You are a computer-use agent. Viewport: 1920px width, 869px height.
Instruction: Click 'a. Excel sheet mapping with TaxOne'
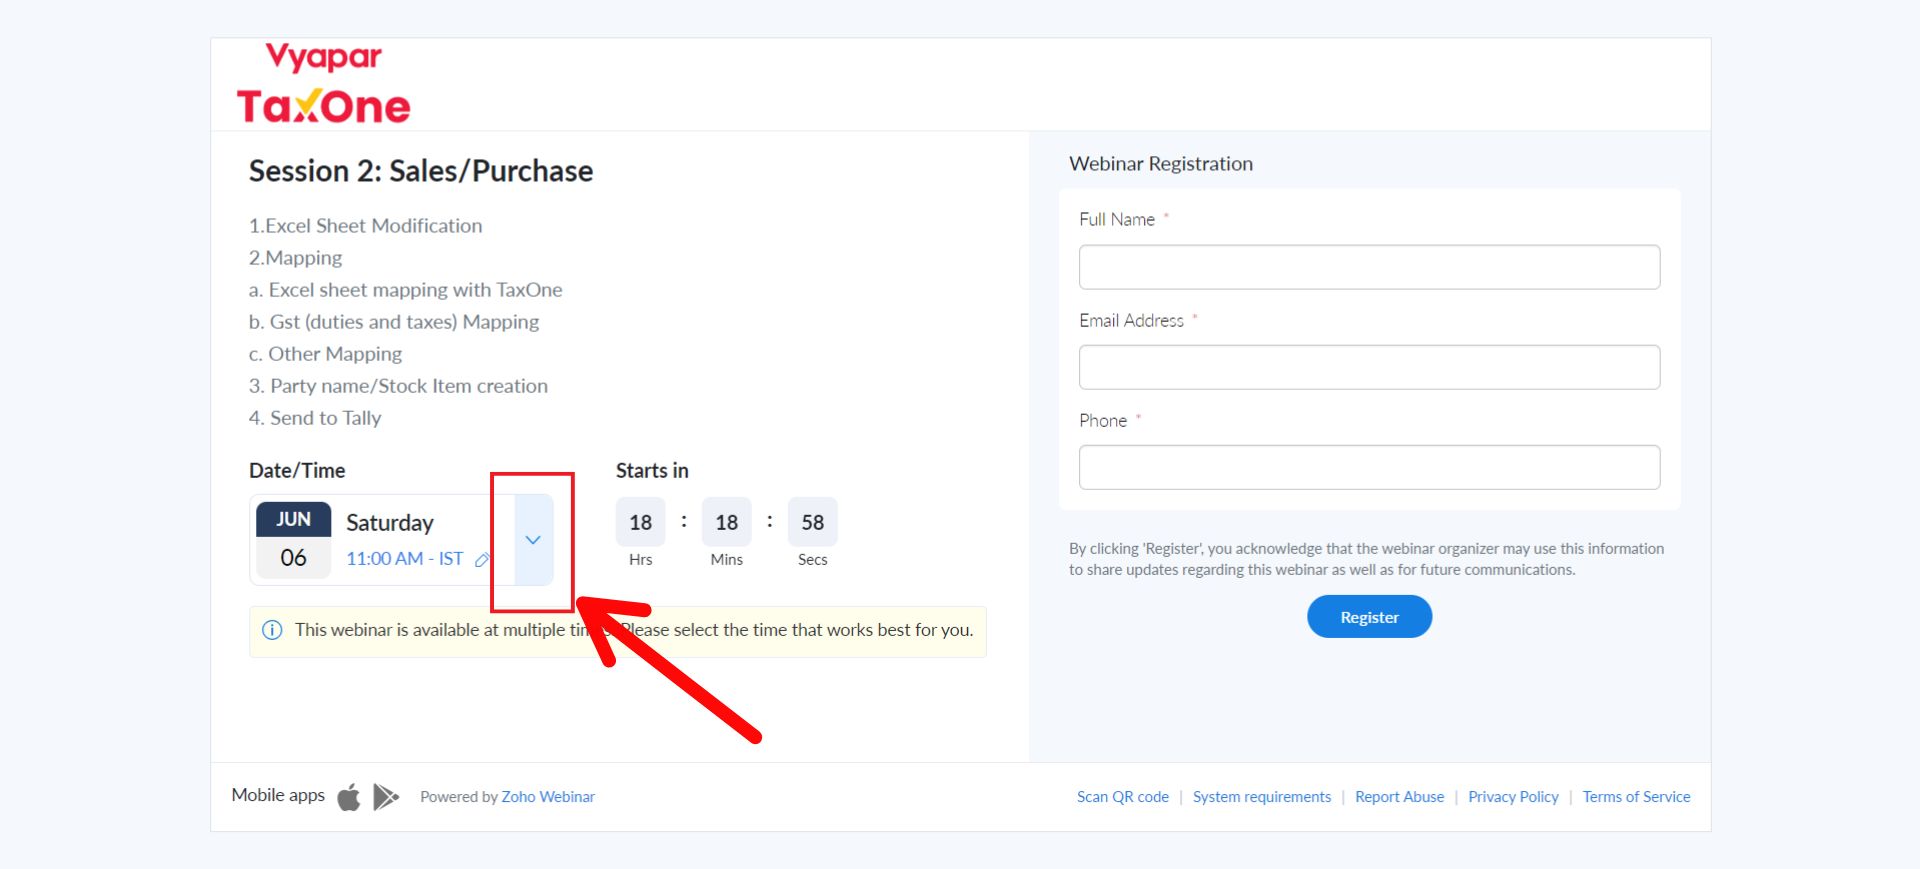405,290
